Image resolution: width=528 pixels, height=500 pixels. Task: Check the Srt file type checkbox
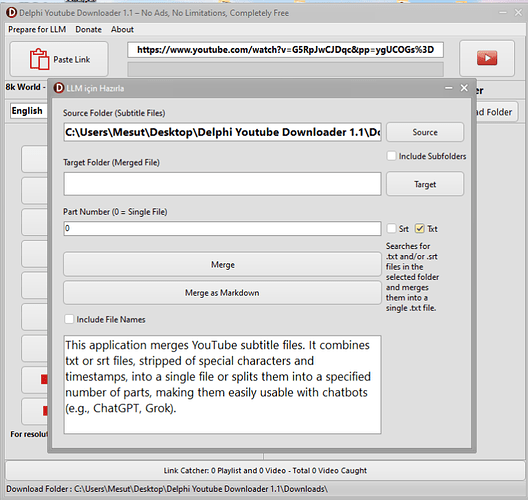point(391,229)
